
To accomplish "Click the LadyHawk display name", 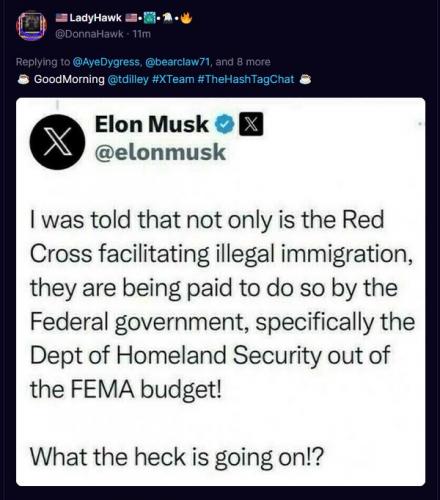I will tap(95, 18).
